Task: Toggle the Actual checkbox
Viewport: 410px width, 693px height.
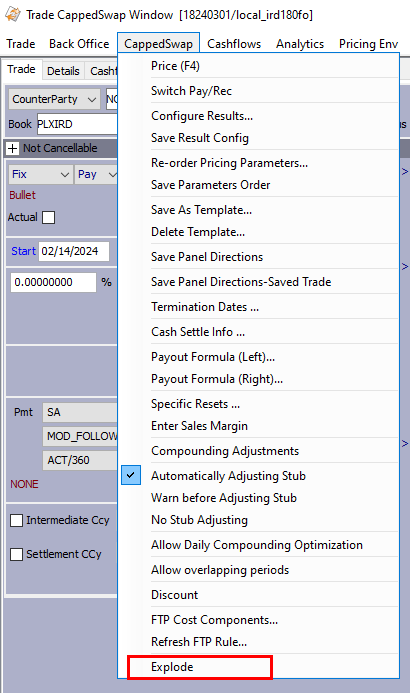Action: (49, 217)
